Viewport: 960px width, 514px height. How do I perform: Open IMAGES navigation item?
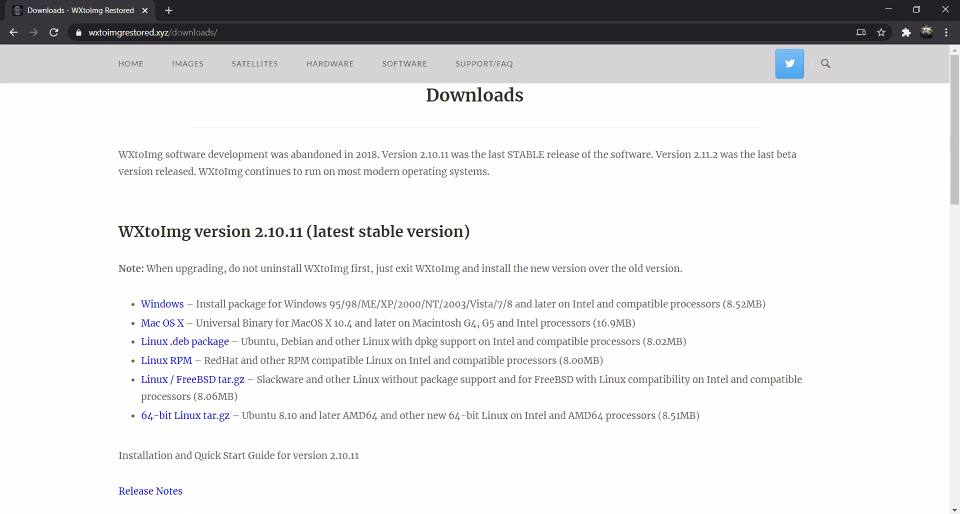(x=187, y=64)
